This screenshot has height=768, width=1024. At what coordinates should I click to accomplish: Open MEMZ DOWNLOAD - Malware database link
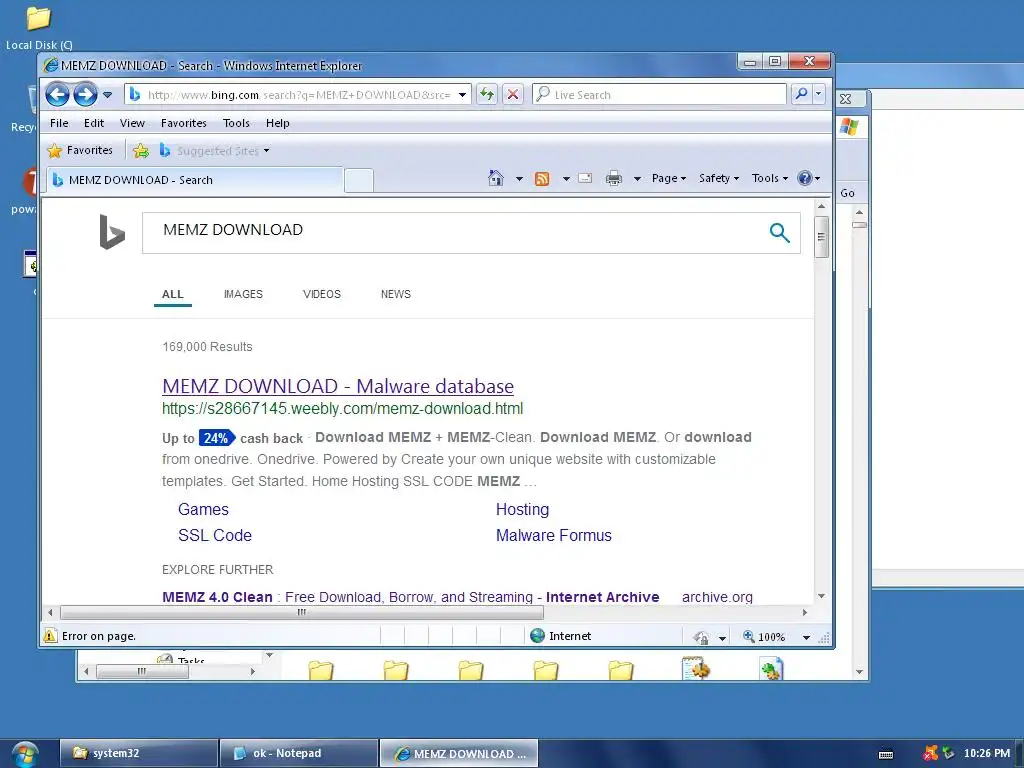[338, 386]
